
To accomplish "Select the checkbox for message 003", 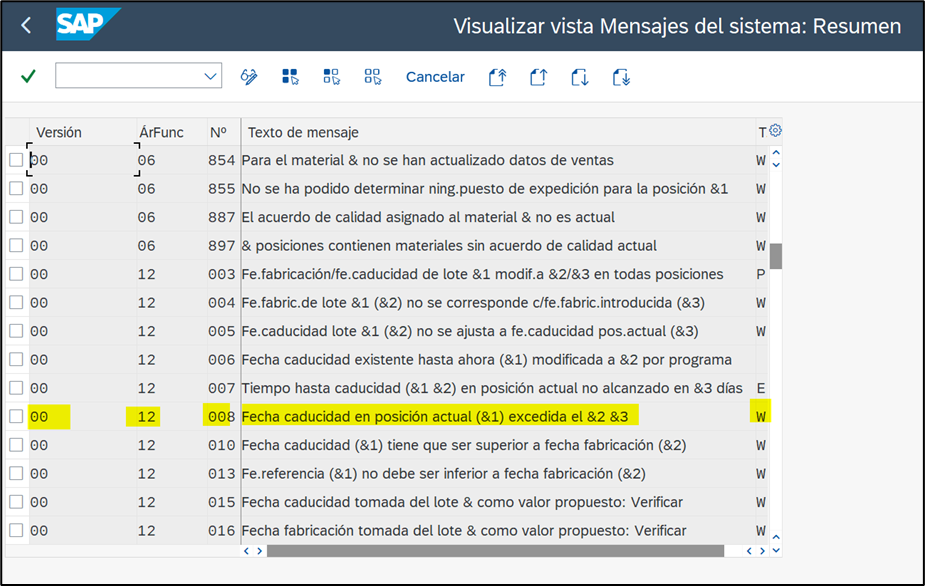I will pyautogui.click(x=16, y=274).
